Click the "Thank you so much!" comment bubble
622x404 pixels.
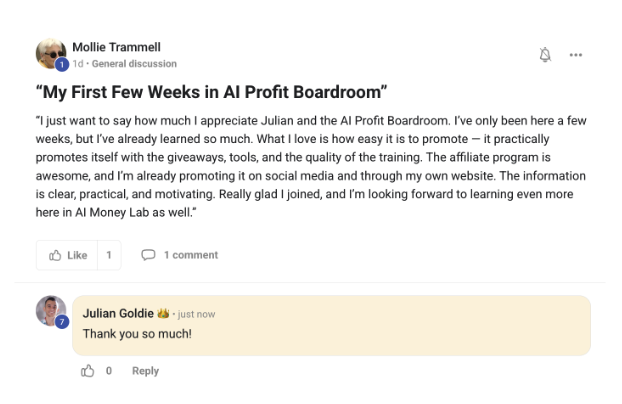point(330,333)
